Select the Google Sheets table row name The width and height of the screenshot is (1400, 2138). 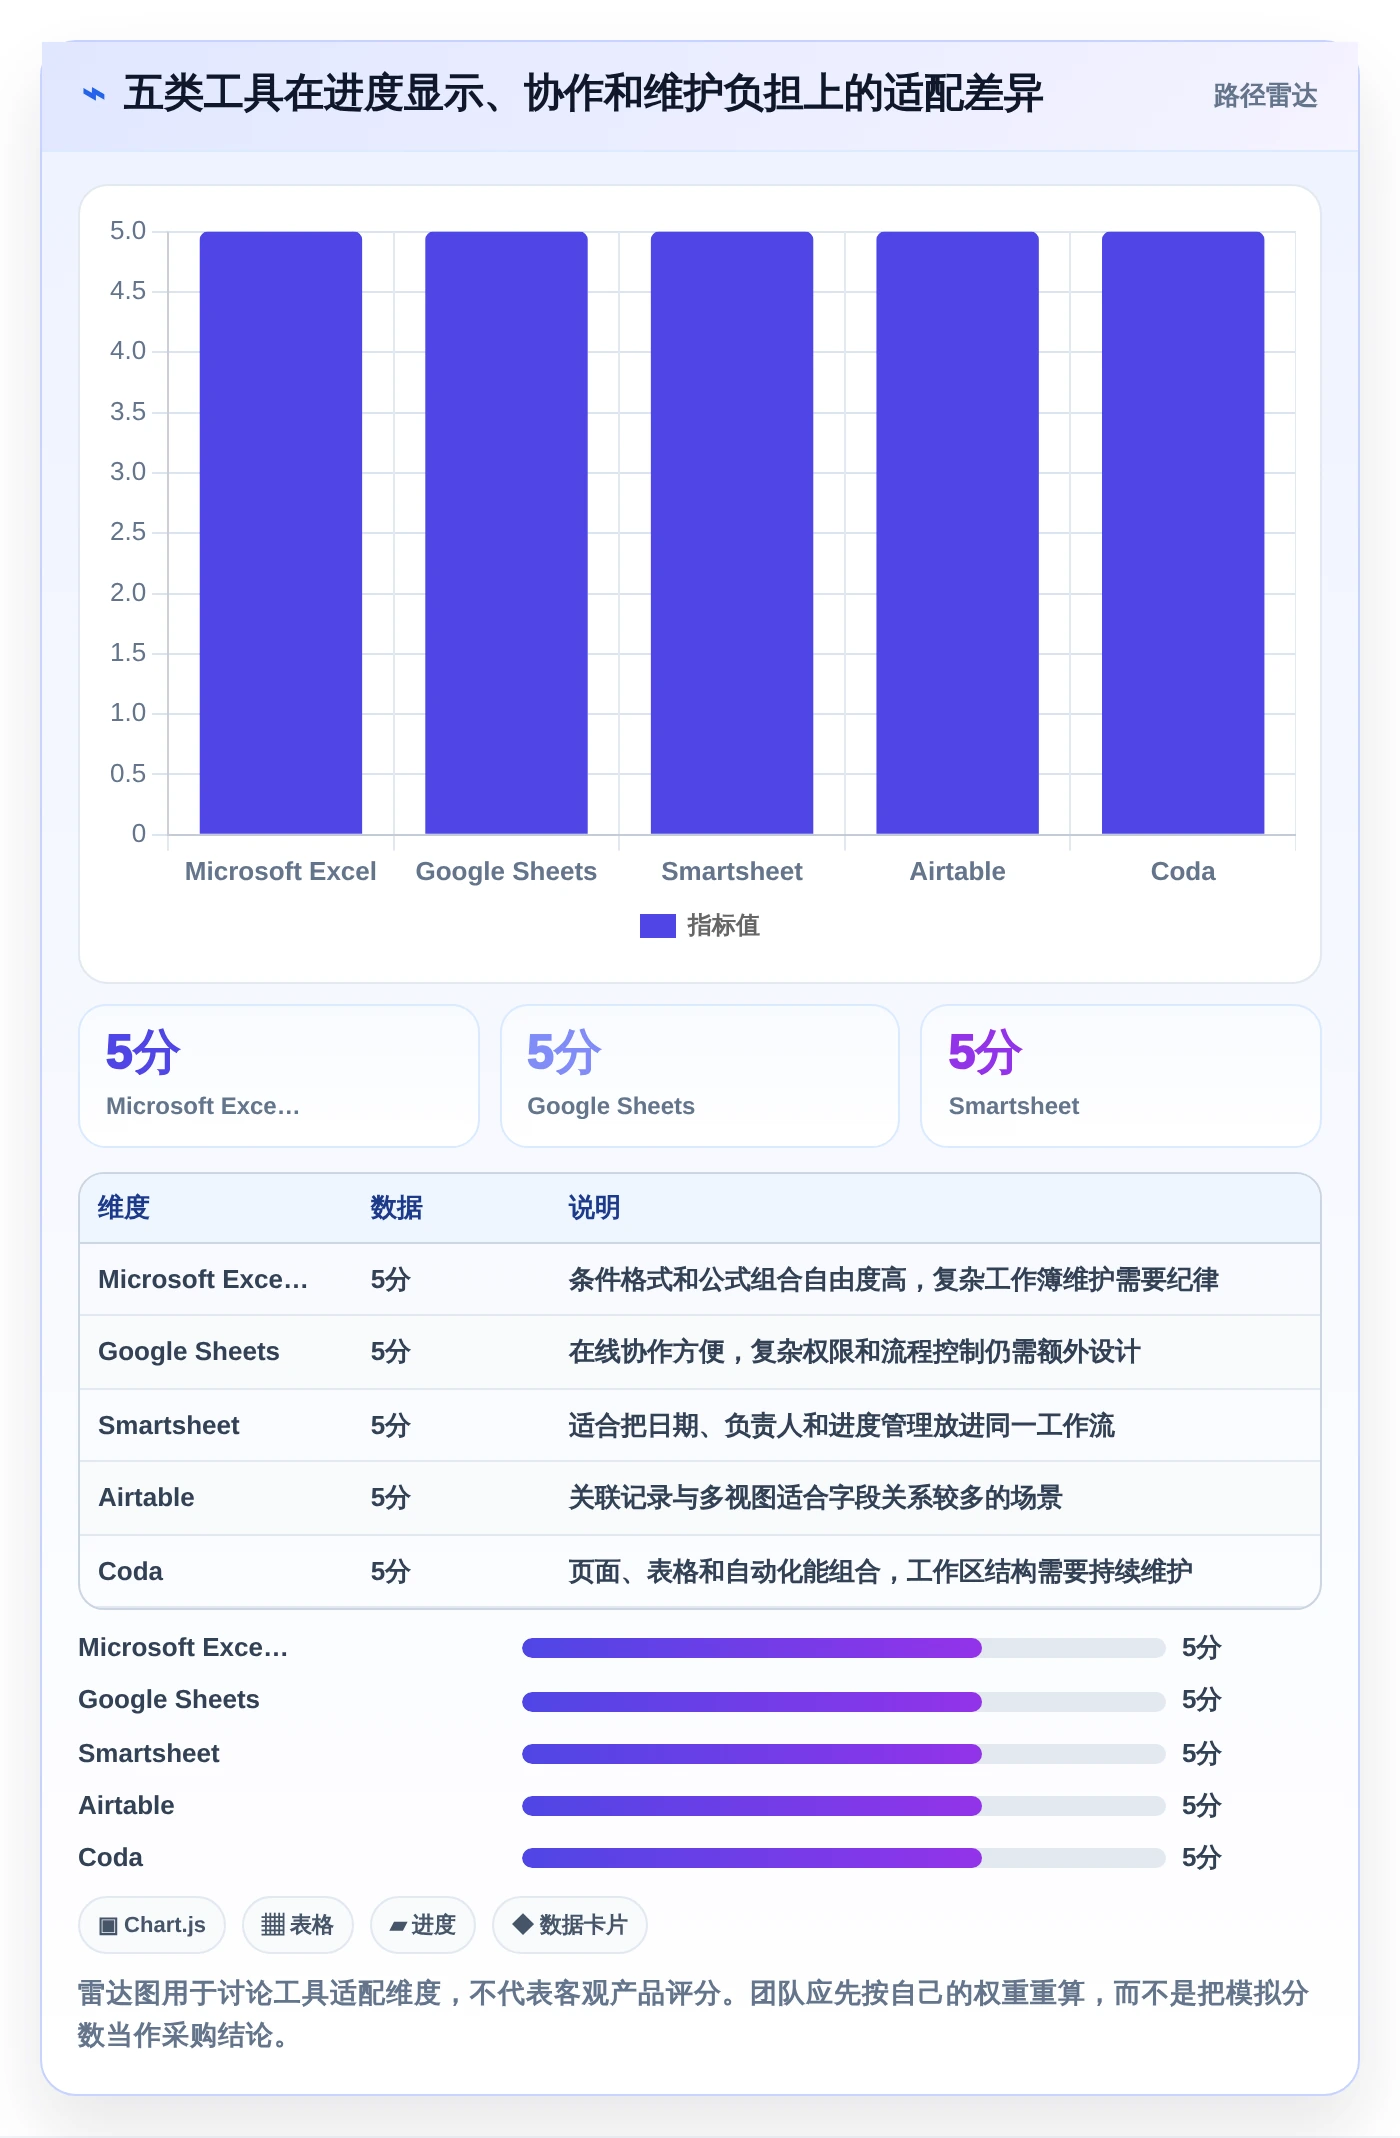click(189, 1352)
